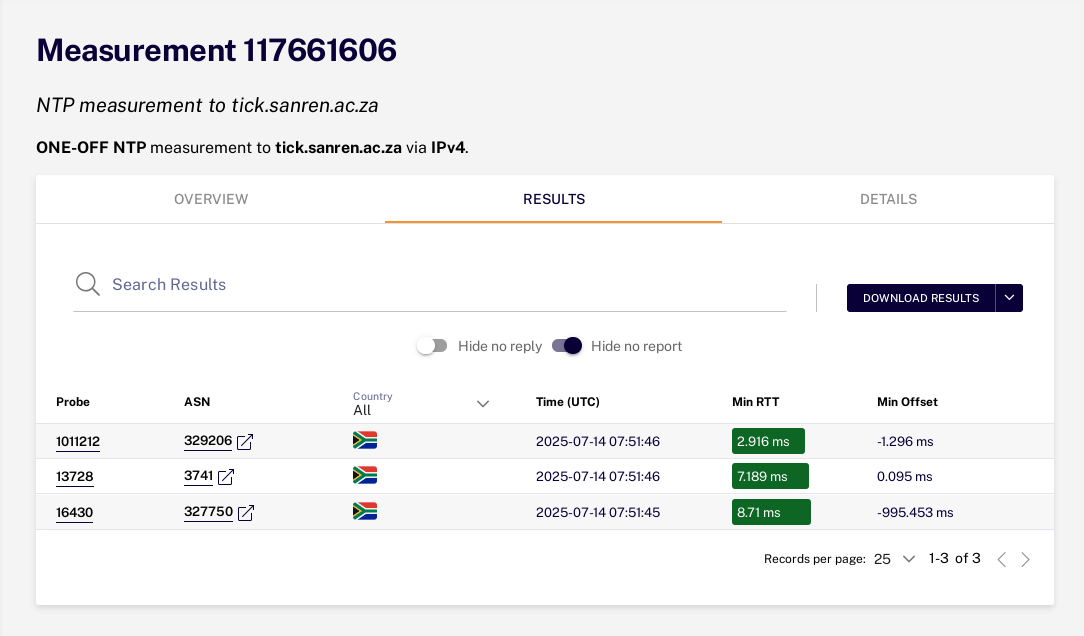Go to next results page arrow
1084x636 pixels.
tap(1025, 559)
